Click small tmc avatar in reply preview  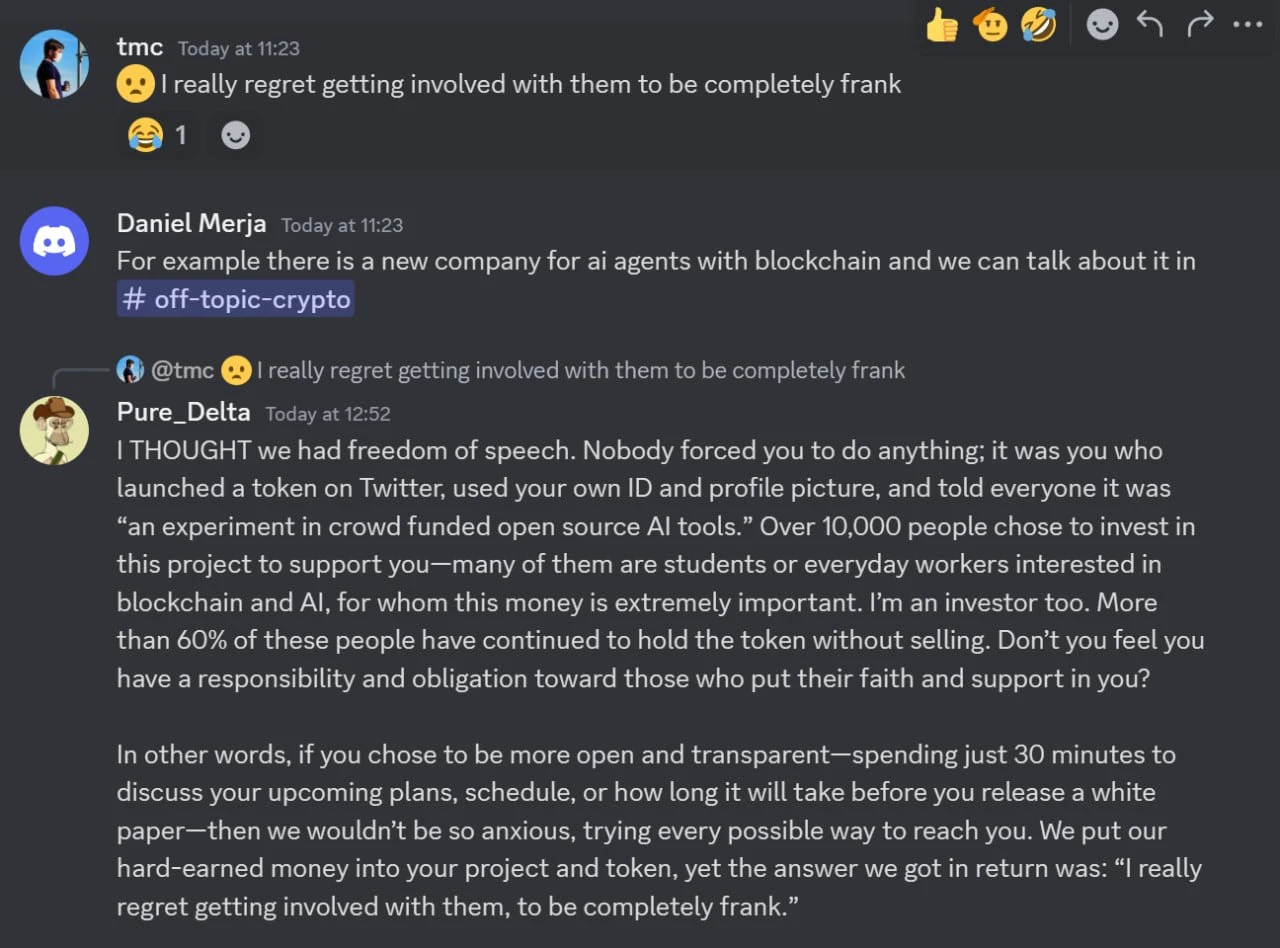pos(130,370)
